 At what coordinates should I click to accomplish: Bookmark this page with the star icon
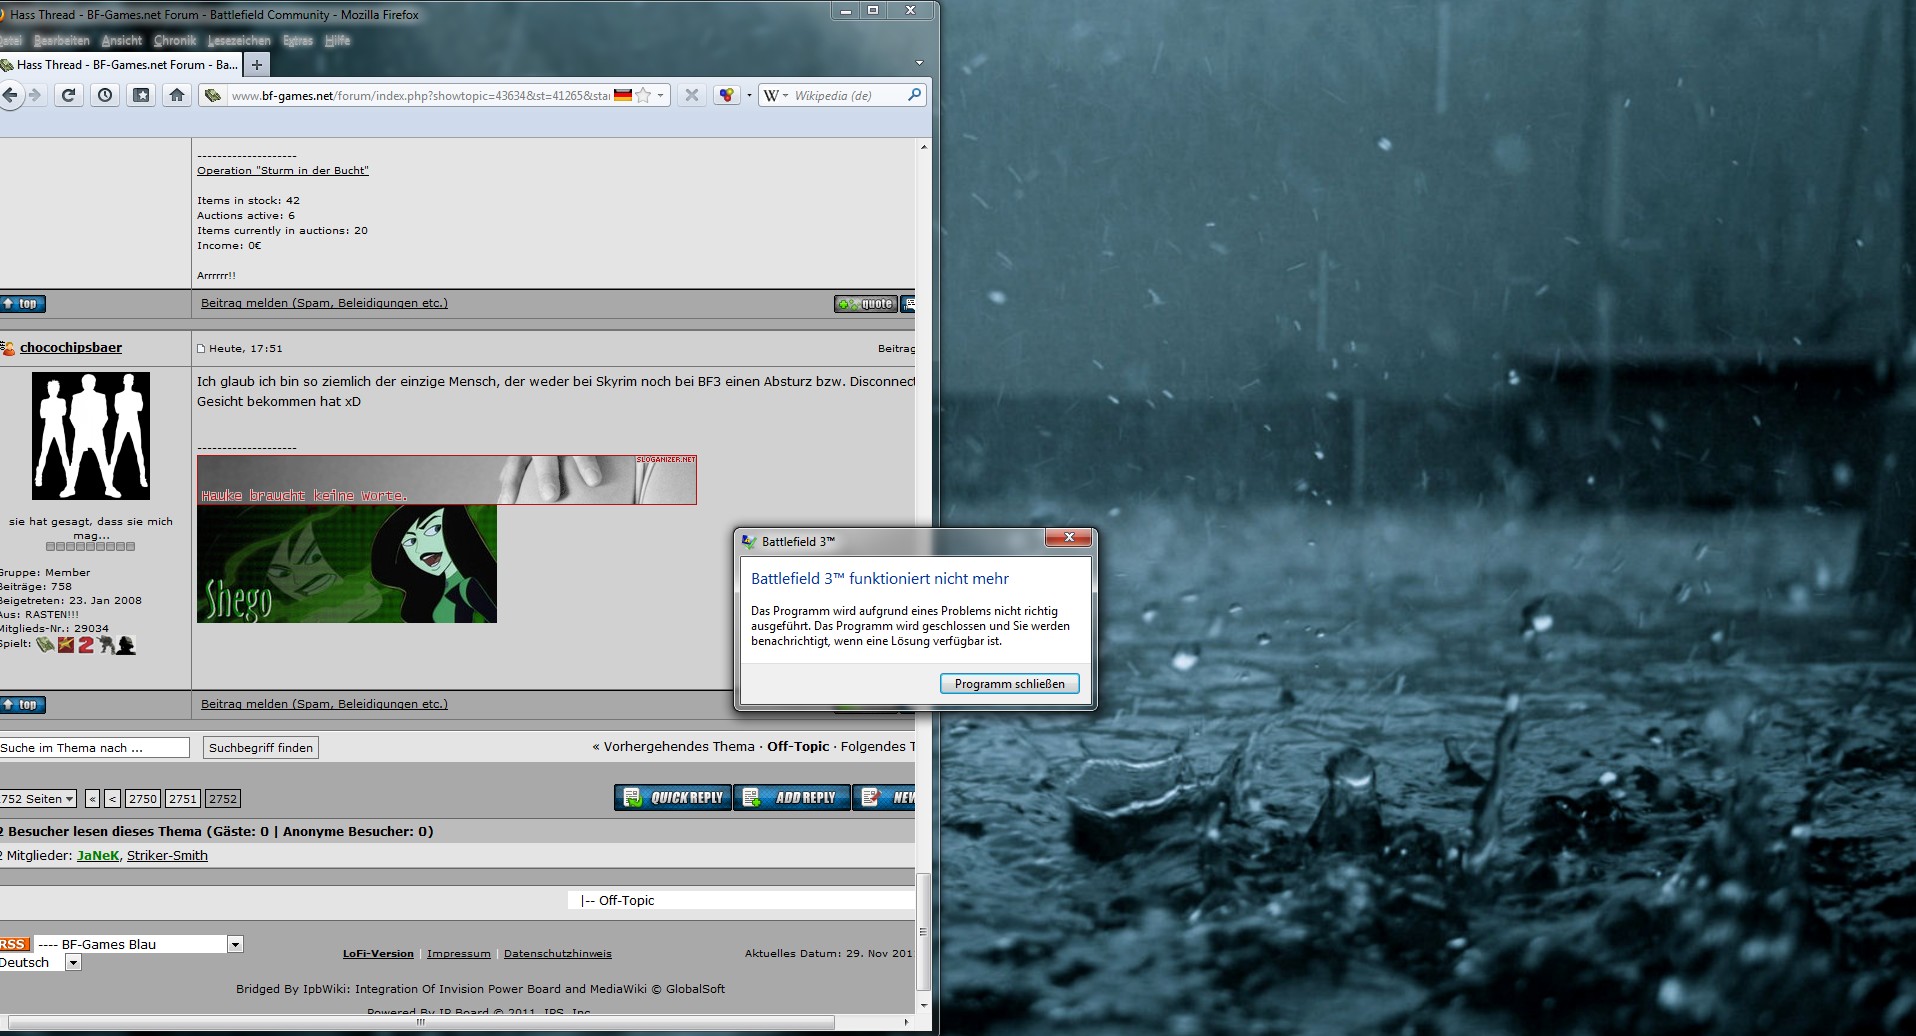643,95
